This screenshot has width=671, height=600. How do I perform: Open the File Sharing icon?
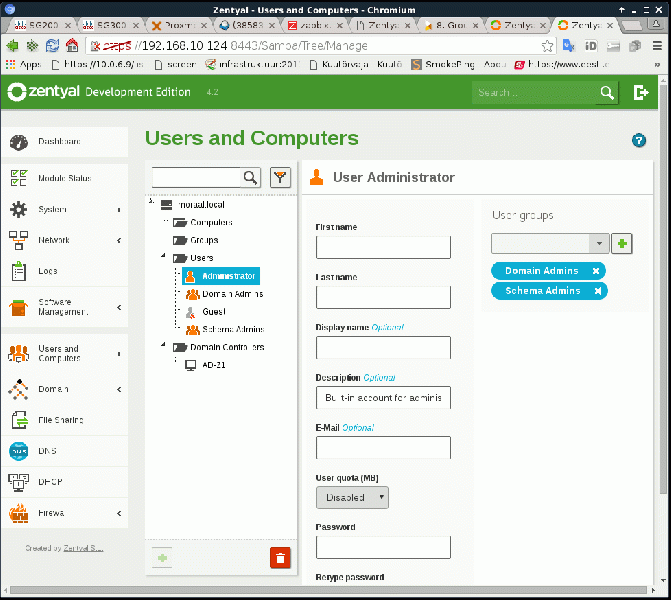(x=19, y=420)
